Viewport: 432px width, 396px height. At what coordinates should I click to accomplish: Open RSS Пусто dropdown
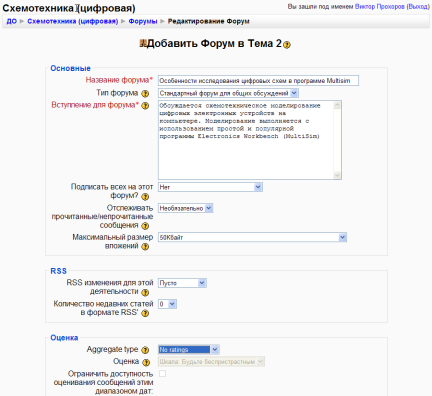182,283
